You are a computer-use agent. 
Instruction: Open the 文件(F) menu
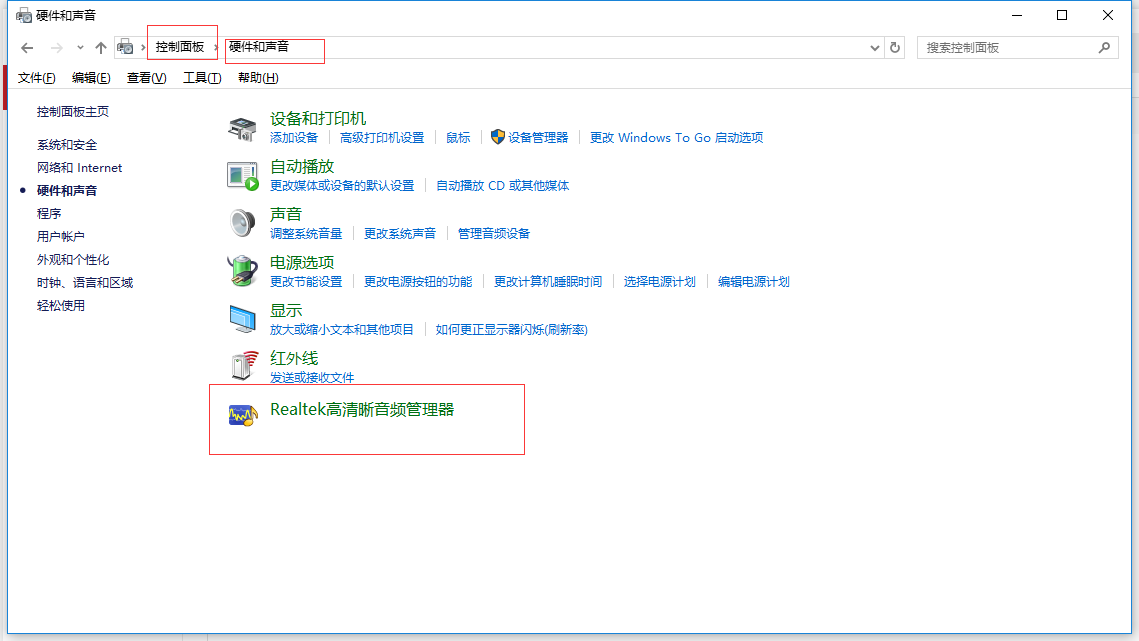tap(36, 78)
